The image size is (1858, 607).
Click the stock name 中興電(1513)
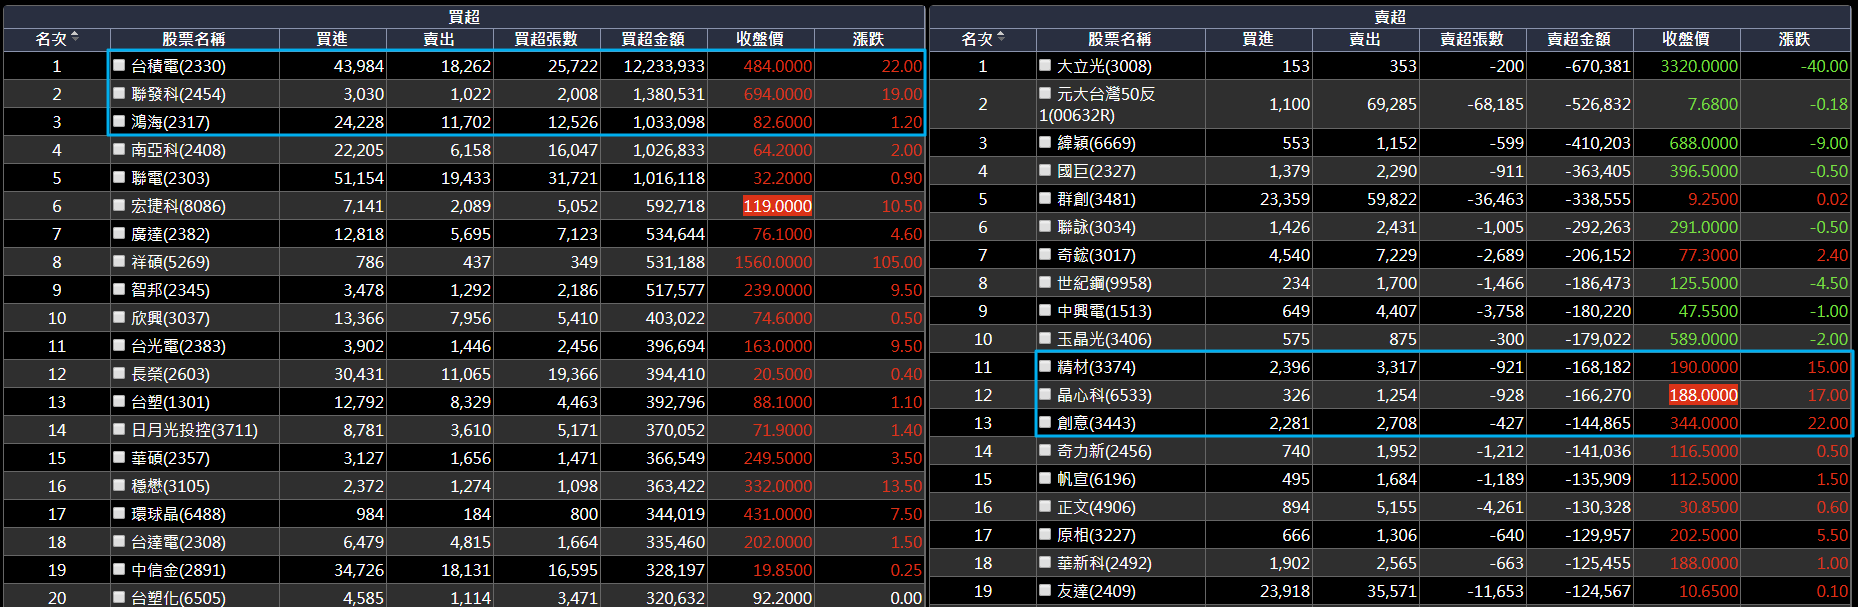click(1104, 311)
